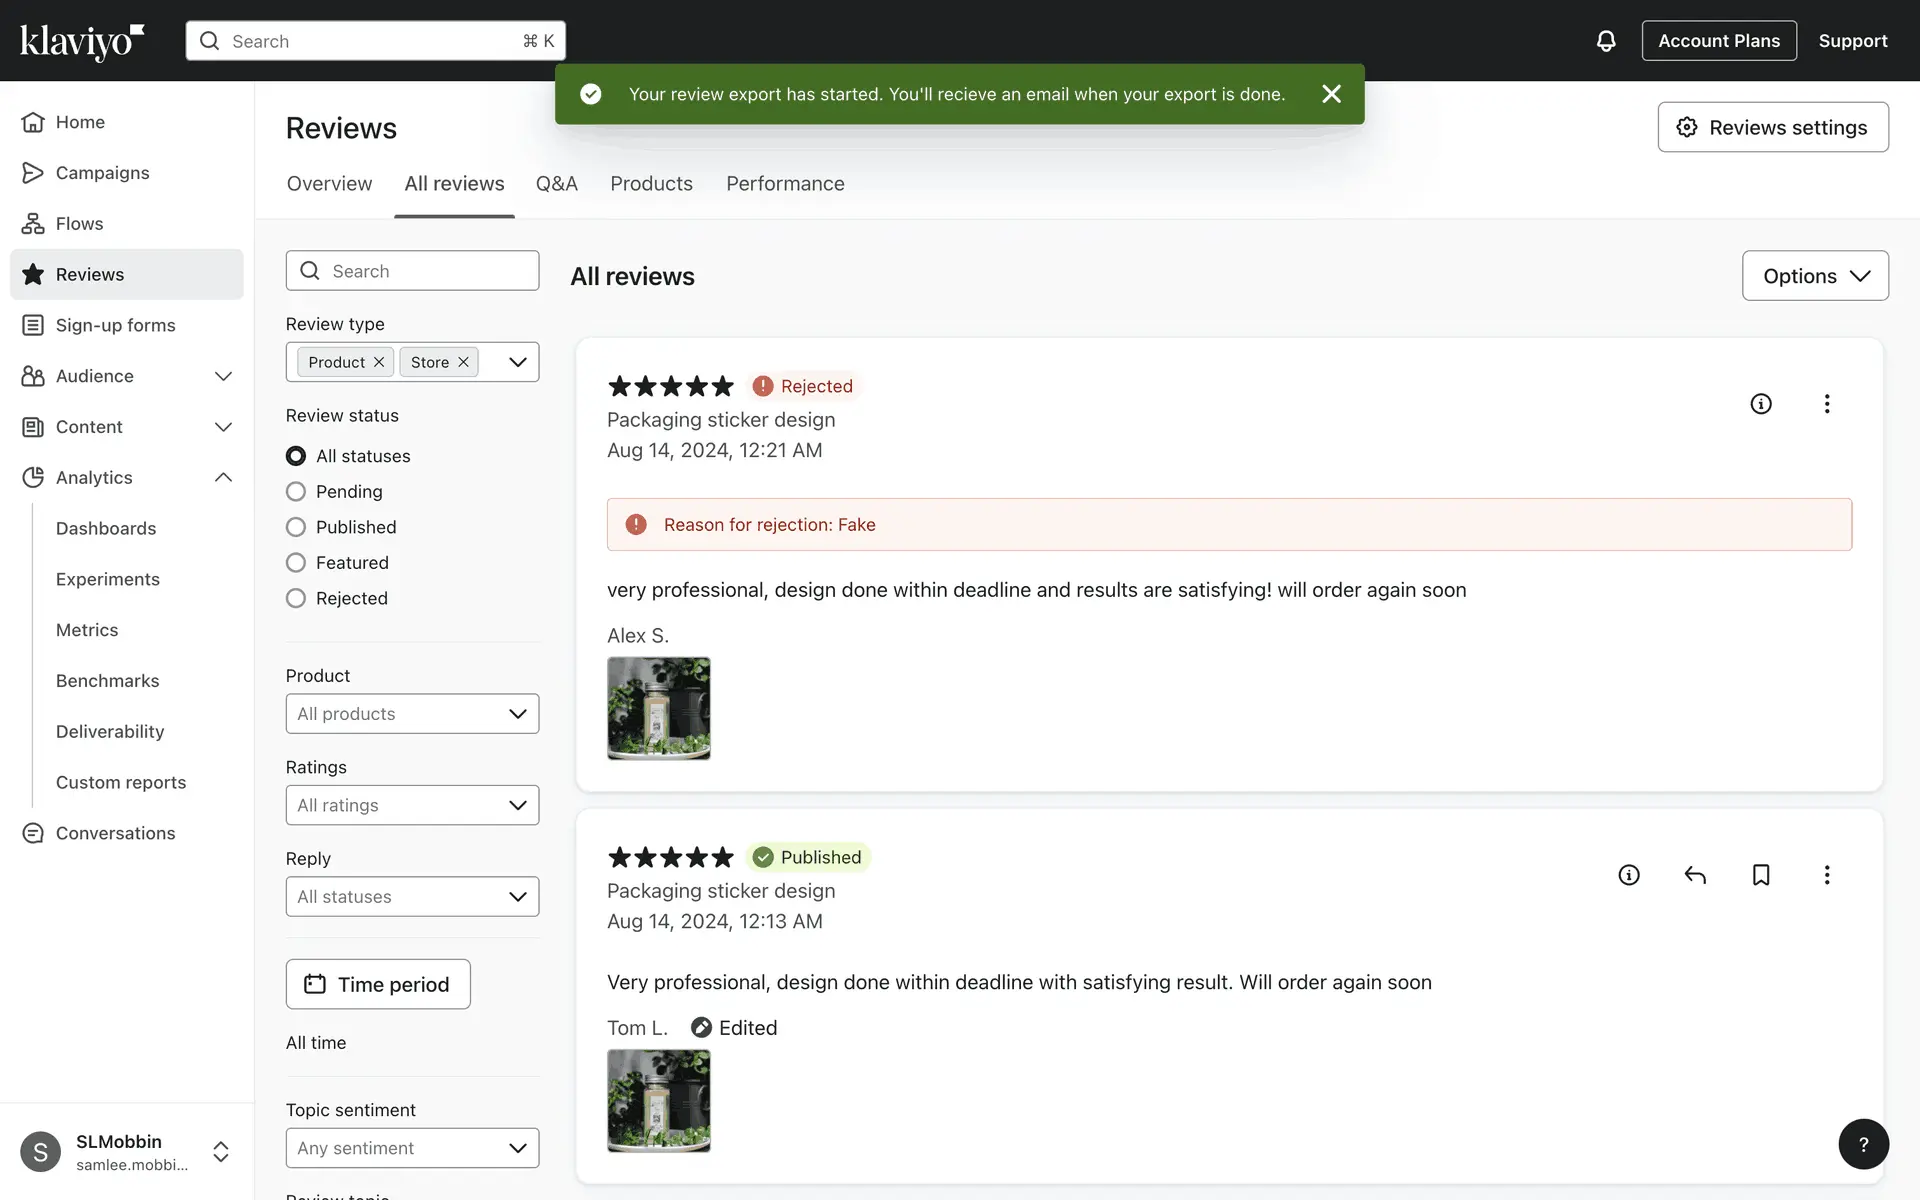Image resolution: width=1920 pixels, height=1200 pixels.
Task: Bookmark the published review to feature it
Action: (1761, 875)
